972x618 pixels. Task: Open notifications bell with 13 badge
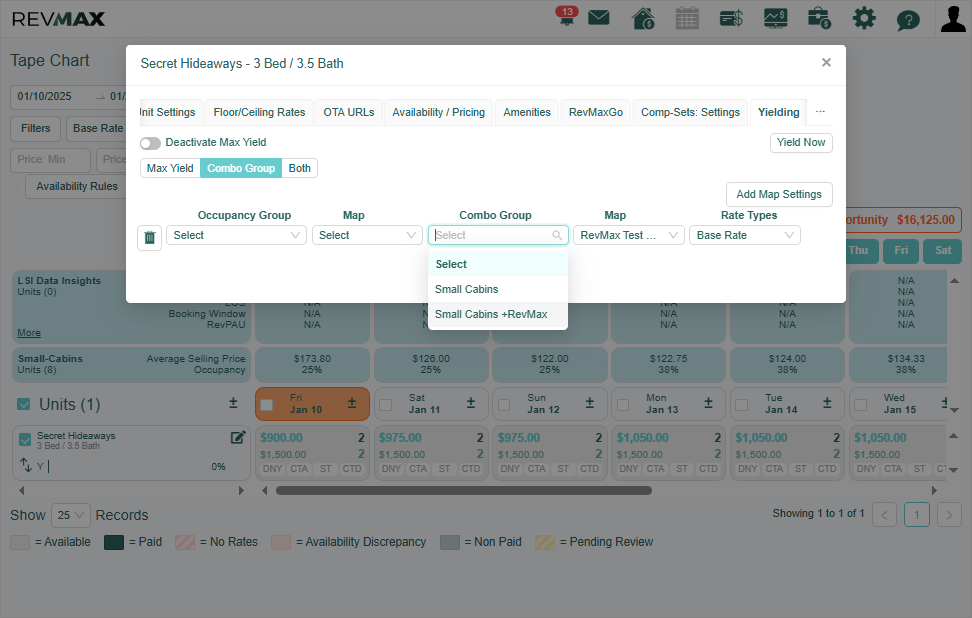(x=566, y=16)
